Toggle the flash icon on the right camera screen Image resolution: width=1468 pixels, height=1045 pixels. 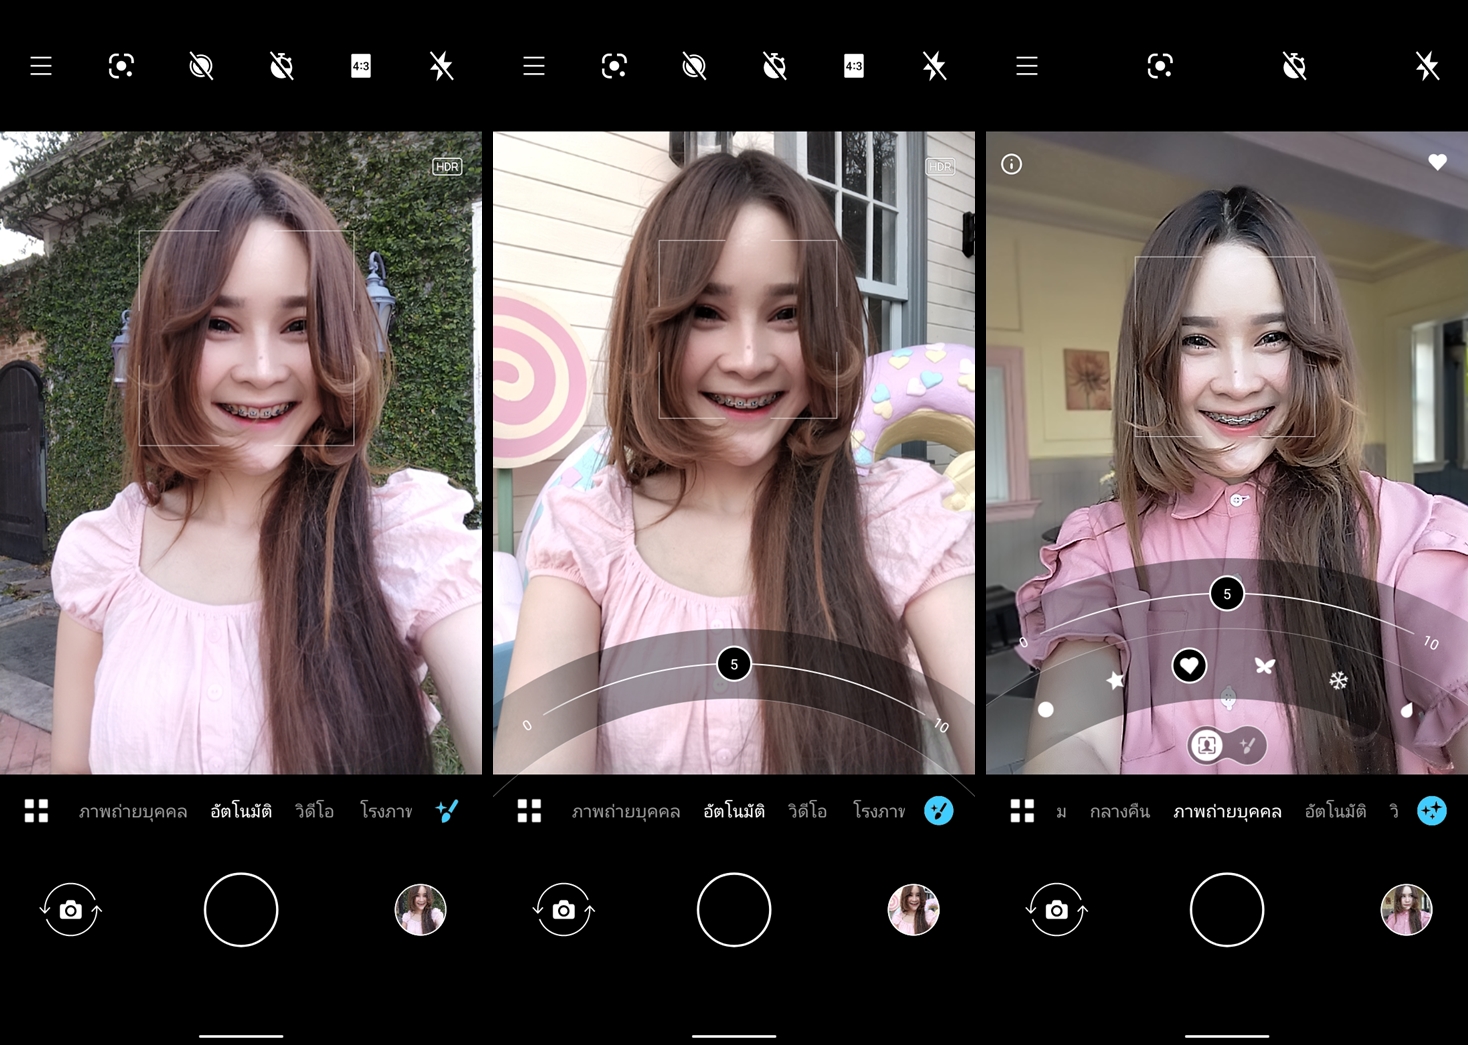click(x=1427, y=66)
